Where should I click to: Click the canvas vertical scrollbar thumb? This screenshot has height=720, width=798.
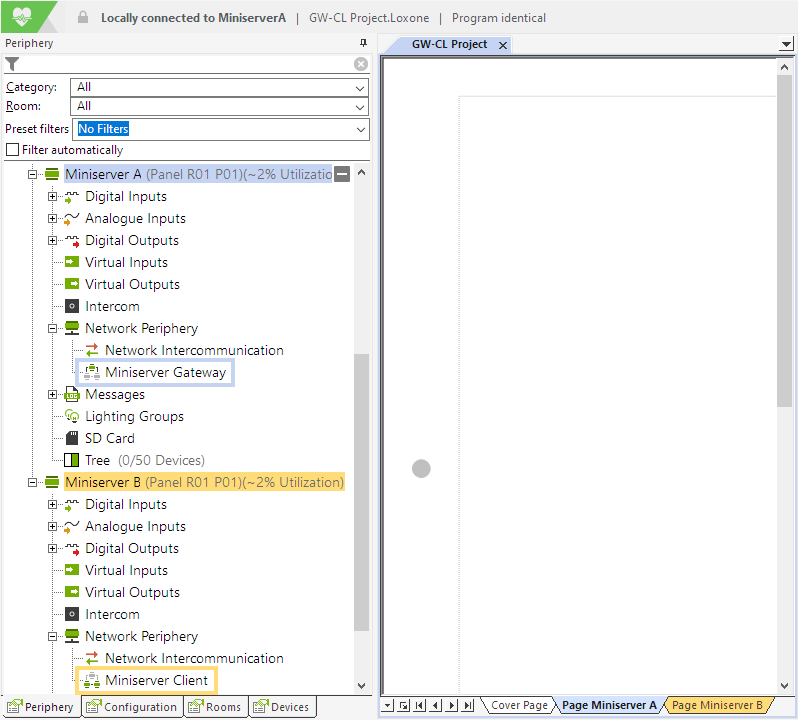(x=784, y=240)
